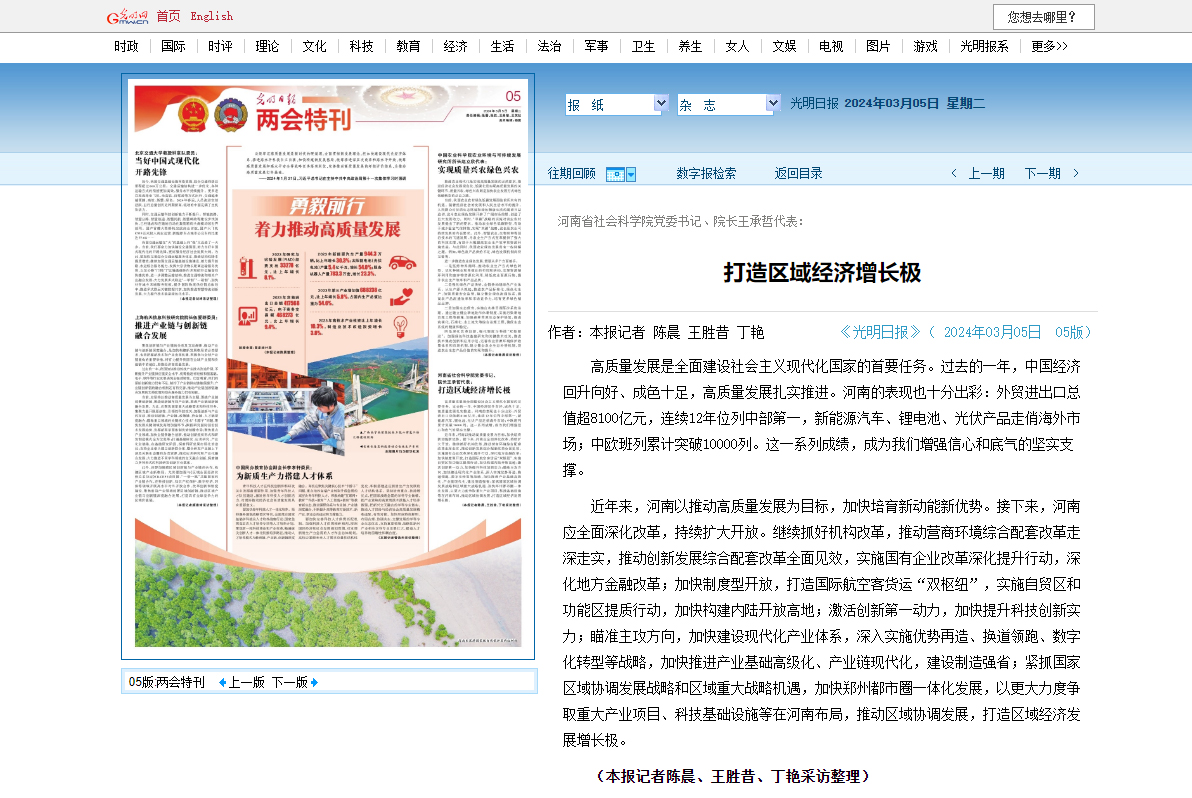
Task: Select the 经济 navigation tab
Action: point(455,46)
